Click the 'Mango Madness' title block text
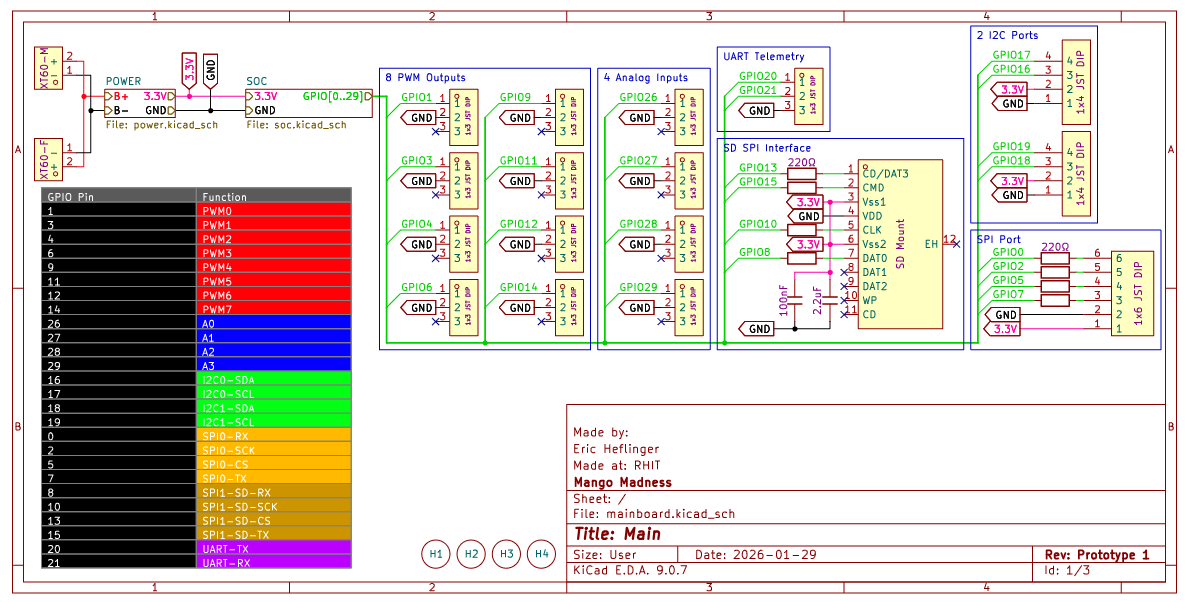The image size is (1186, 602). [x=622, y=482]
